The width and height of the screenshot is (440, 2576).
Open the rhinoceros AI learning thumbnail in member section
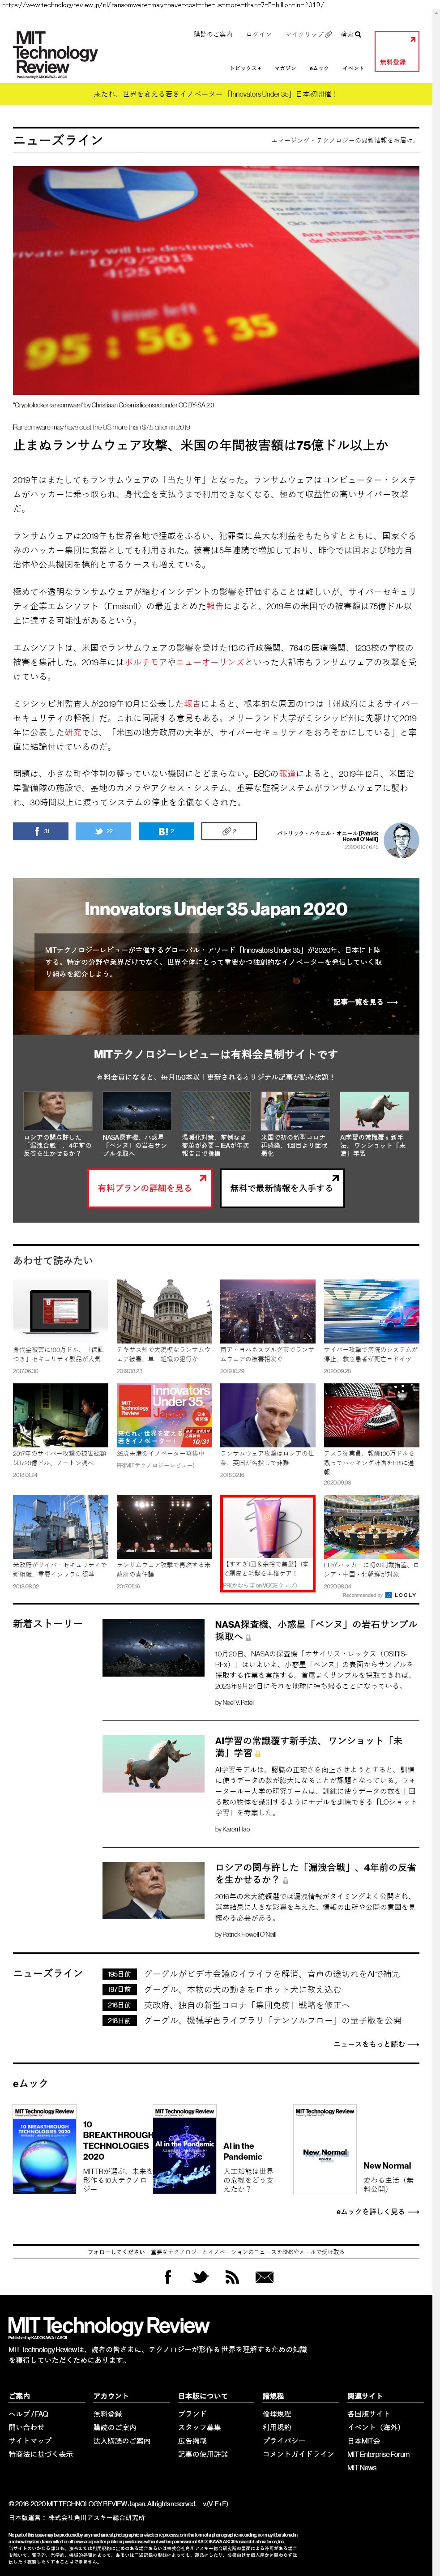[x=374, y=1111]
